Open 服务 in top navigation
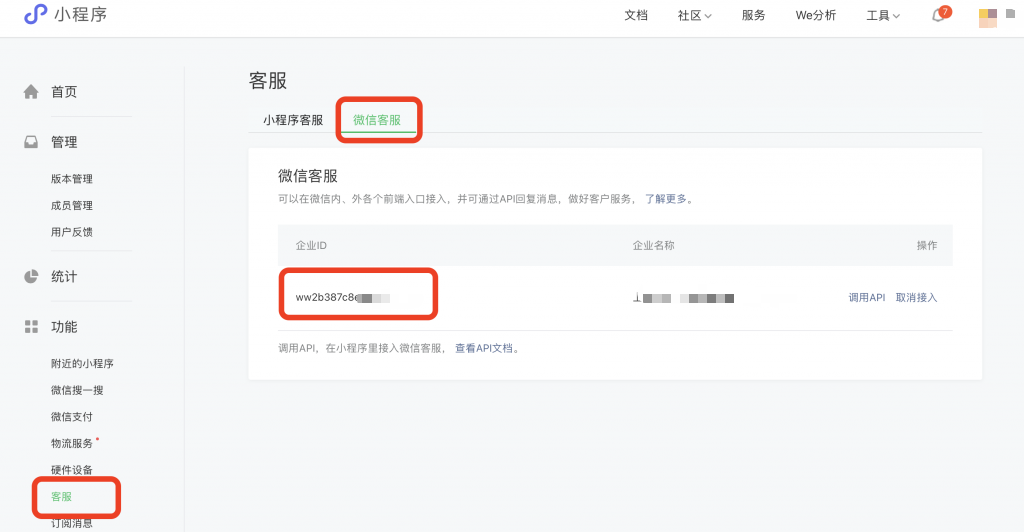The height and width of the screenshot is (532, 1024). [x=754, y=16]
